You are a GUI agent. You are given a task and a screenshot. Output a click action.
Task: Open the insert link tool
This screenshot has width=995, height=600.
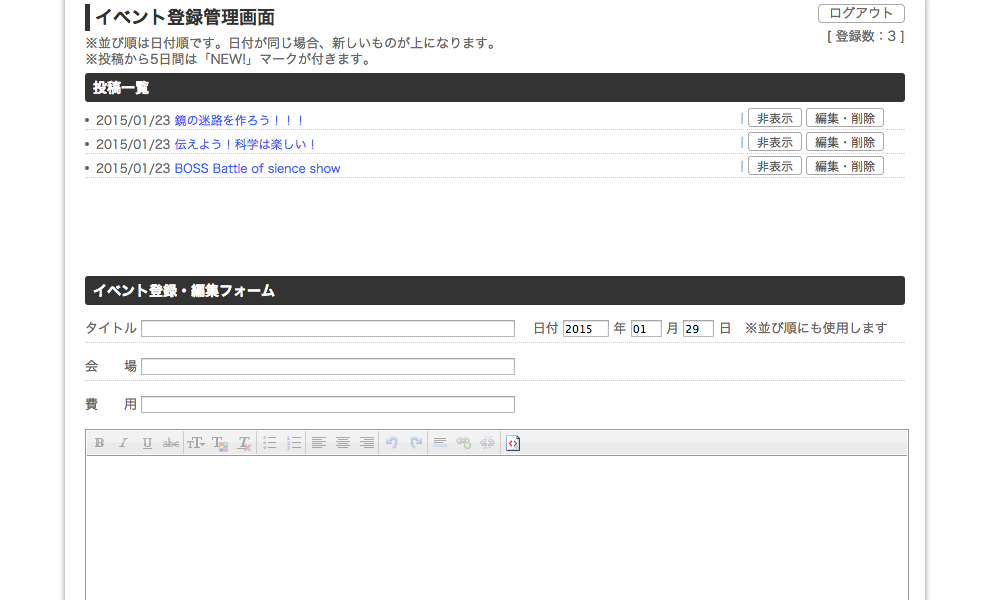464,443
